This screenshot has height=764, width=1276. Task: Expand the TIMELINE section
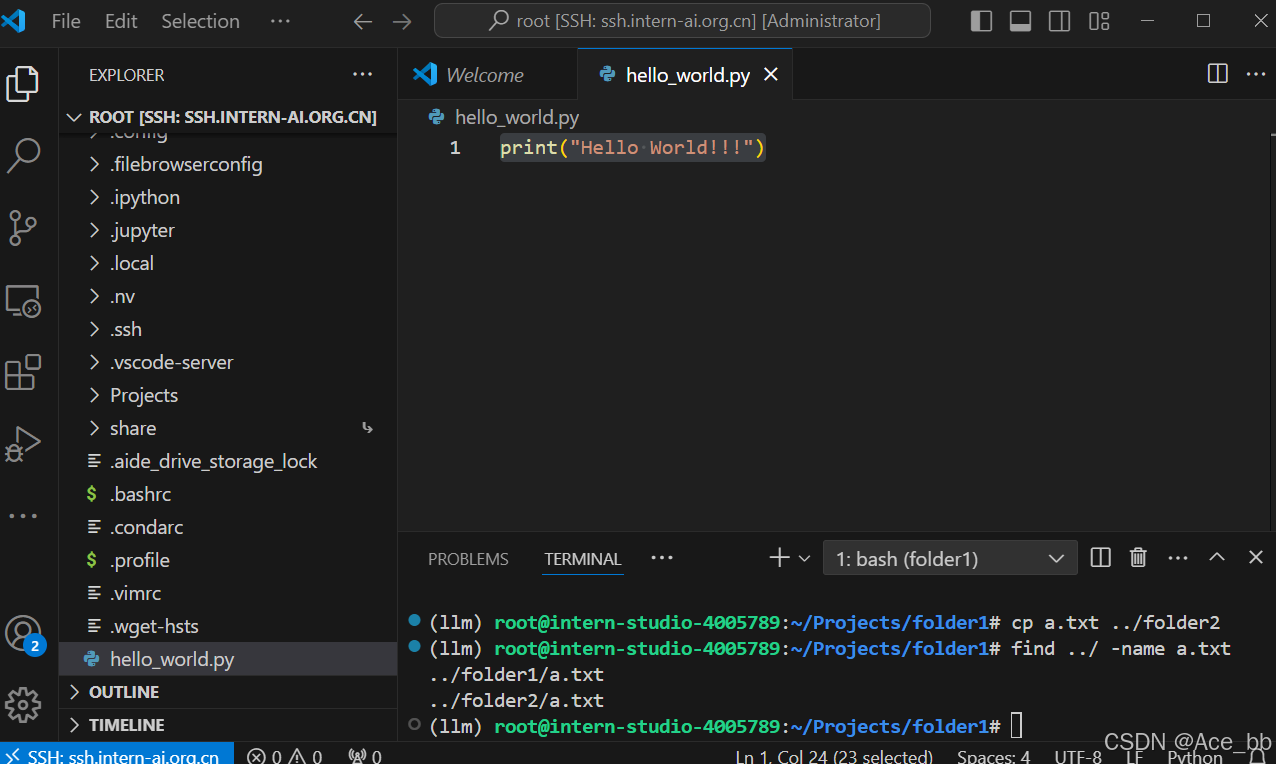coord(228,725)
